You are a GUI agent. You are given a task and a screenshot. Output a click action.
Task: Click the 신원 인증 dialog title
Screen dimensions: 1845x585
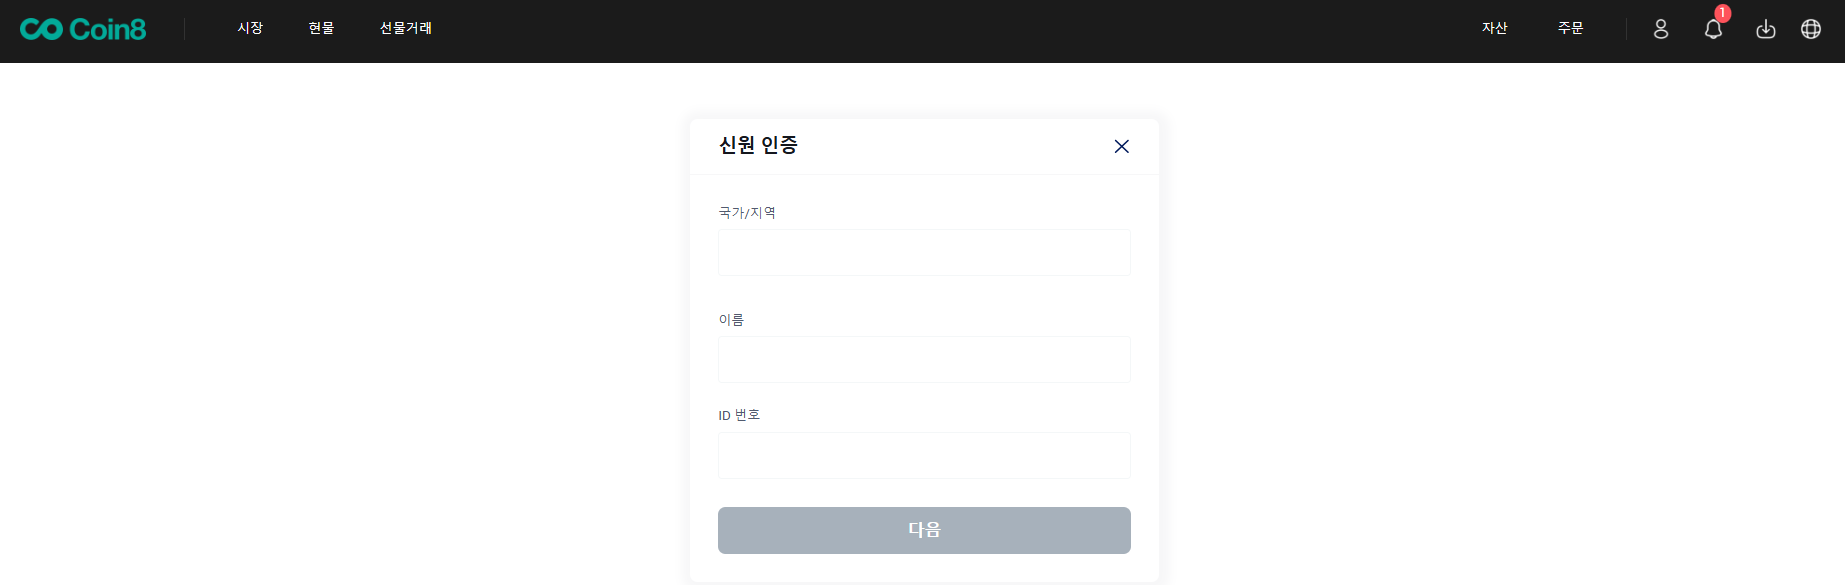[758, 145]
